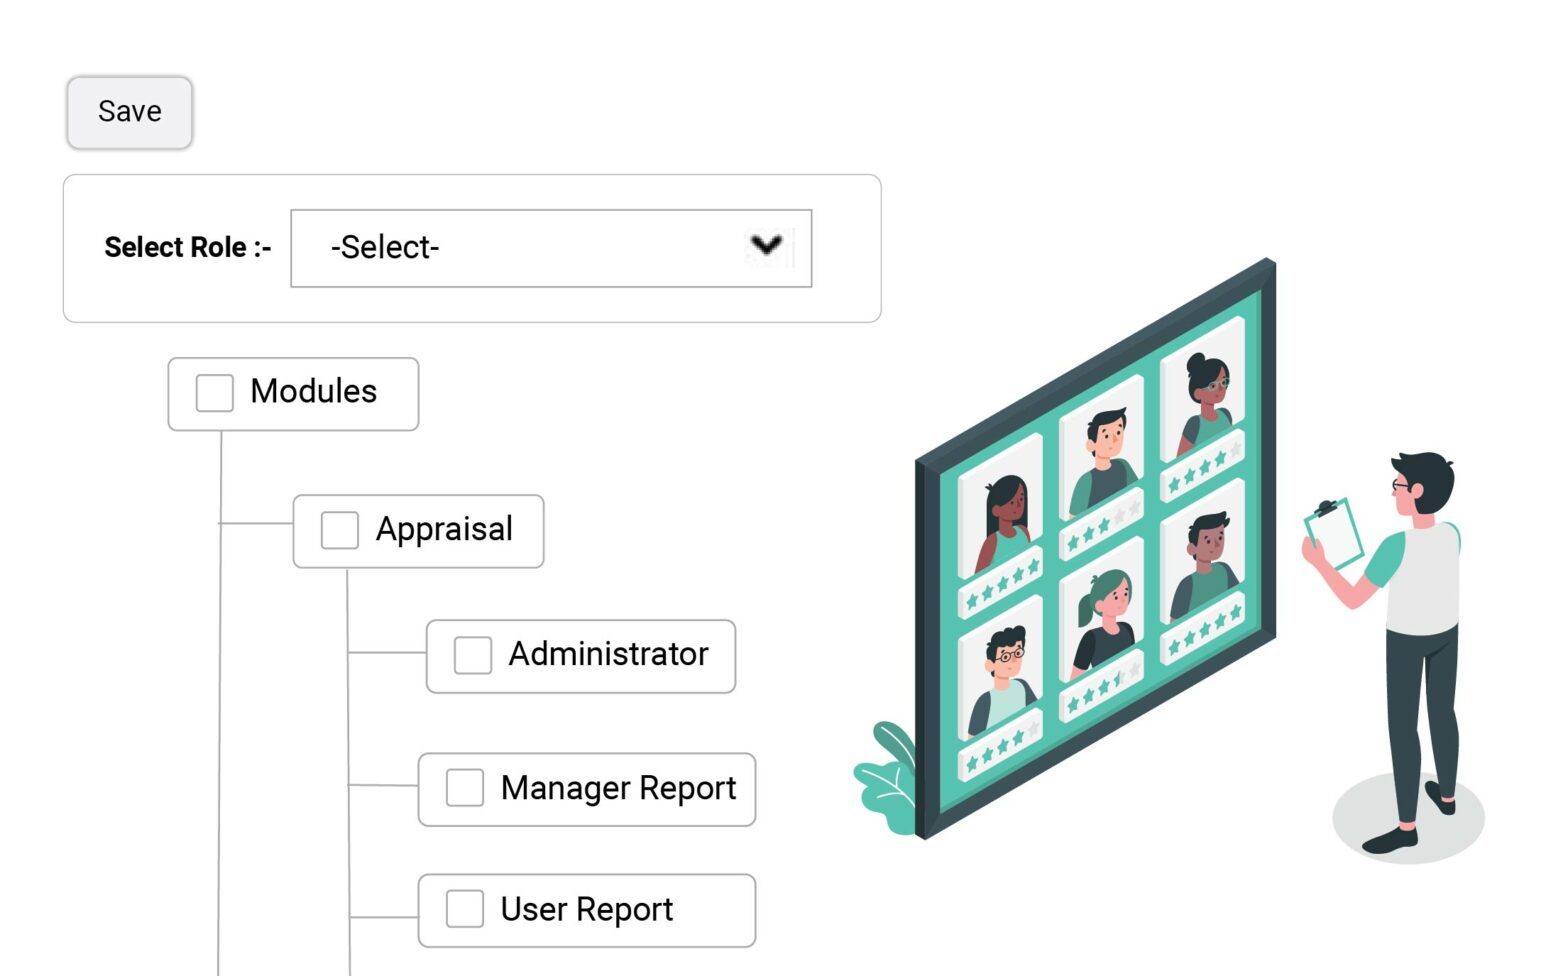
Task: Select the Appraisal node in the tree
Action: coord(444,530)
